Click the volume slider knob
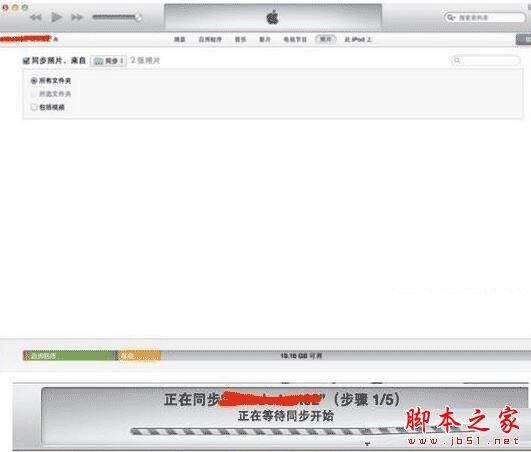 tap(138, 17)
